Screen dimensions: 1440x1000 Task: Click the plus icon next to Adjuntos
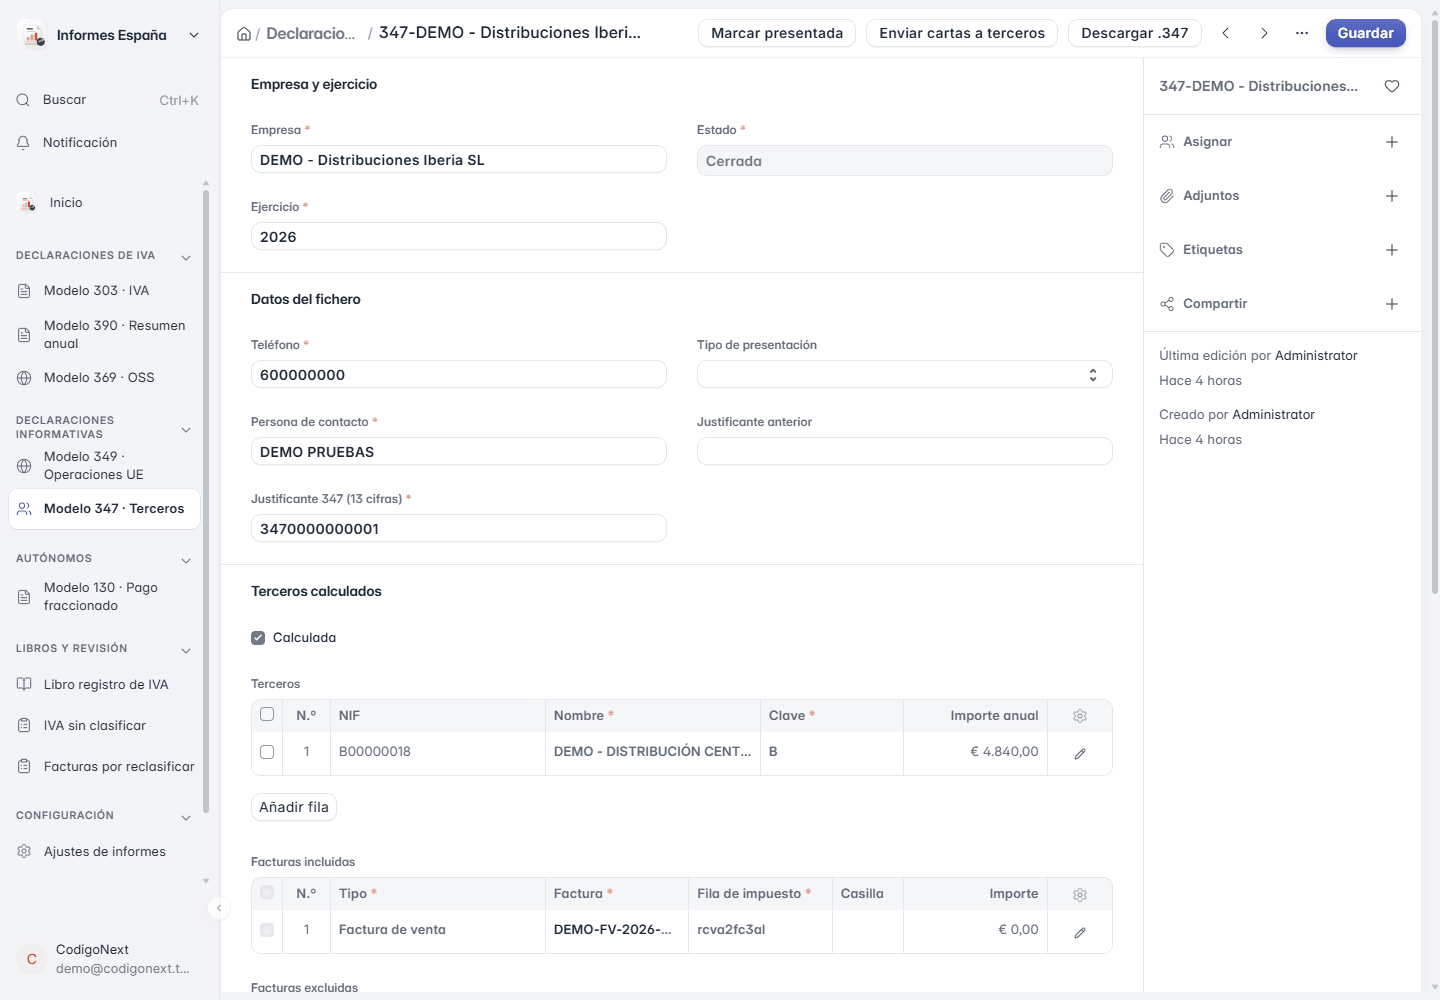[1392, 196]
